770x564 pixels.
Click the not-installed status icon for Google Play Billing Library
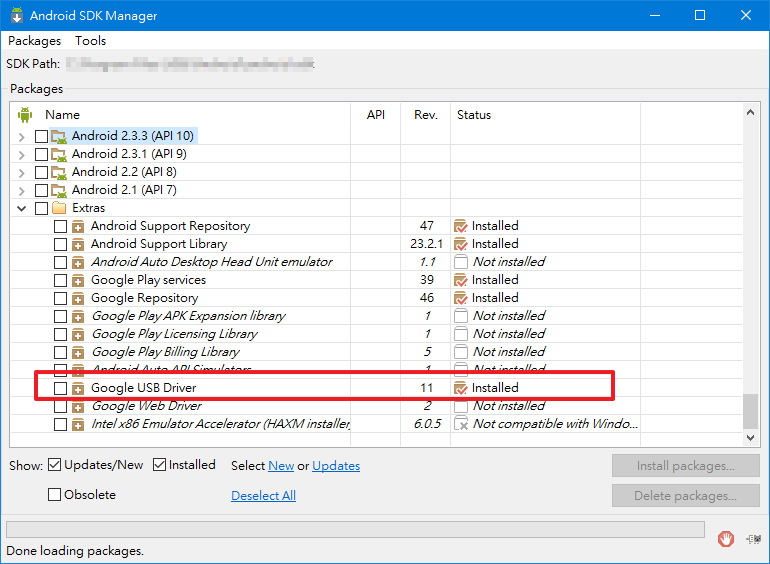click(x=461, y=352)
